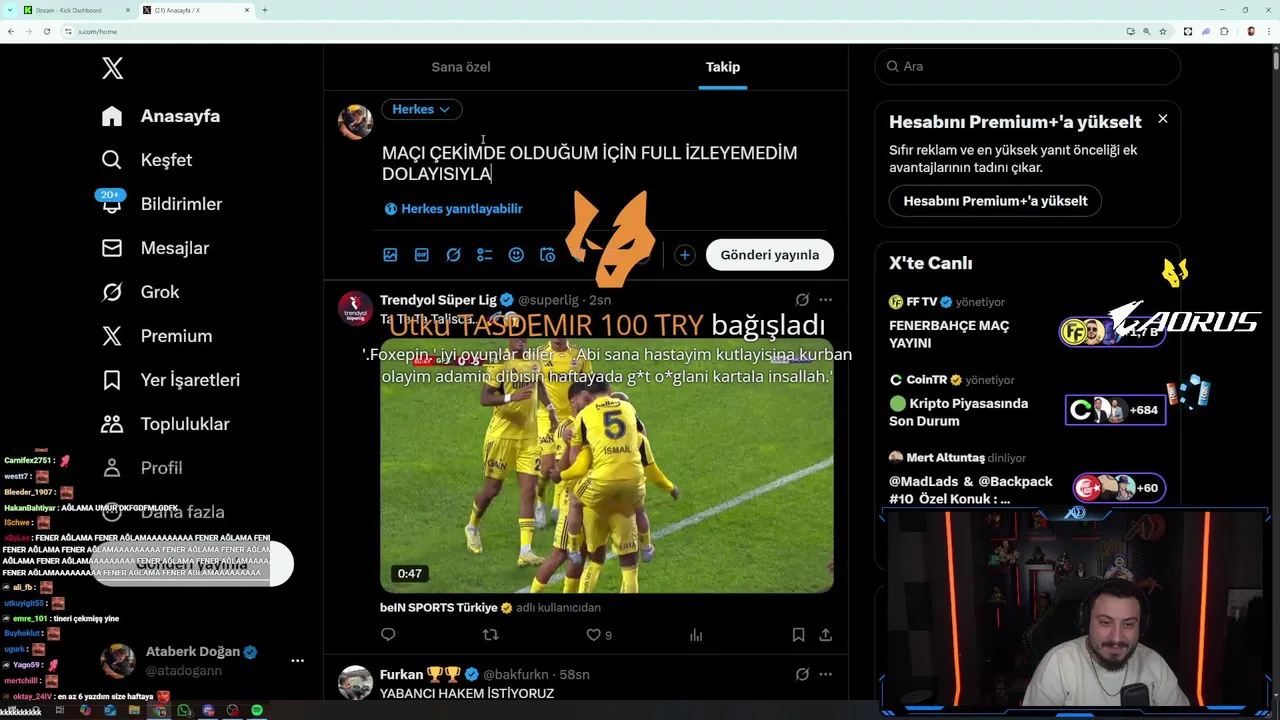The height and width of the screenshot is (720, 1280).
Task: Open Spotify from Windows taskbar
Action: 257,710
